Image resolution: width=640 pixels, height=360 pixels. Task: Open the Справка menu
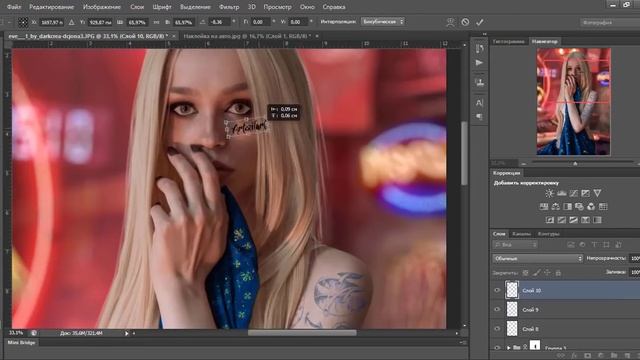point(334,7)
